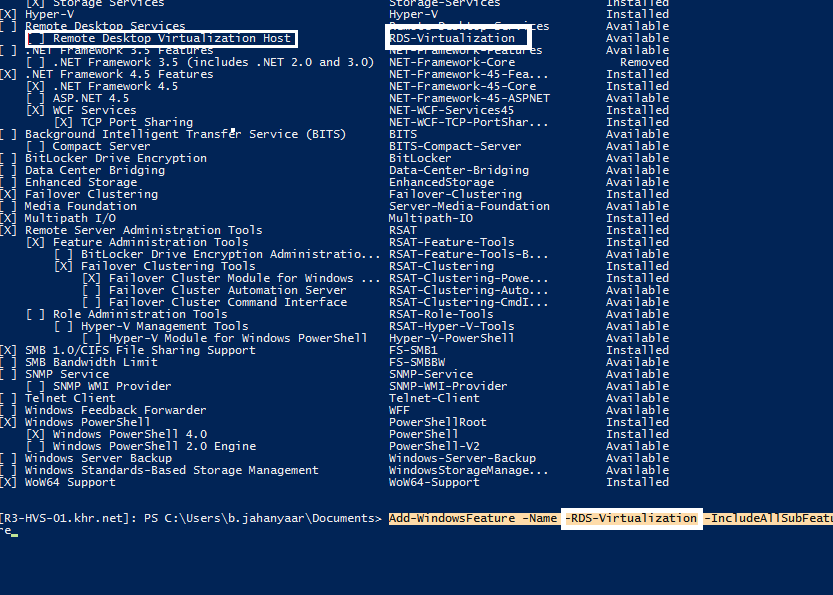
Task: Click "SMB 1.0/CIFS File Sharing Support" text
Action: click(140, 350)
